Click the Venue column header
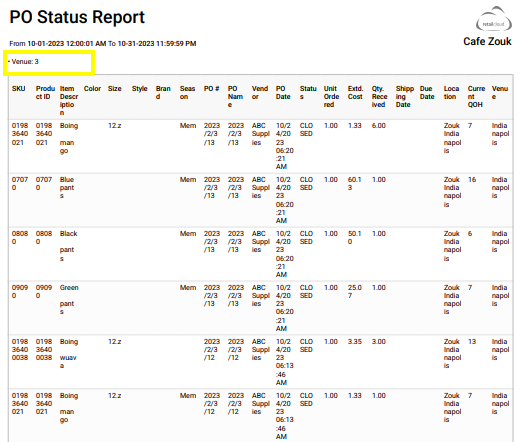The image size is (522, 442). (x=500, y=93)
